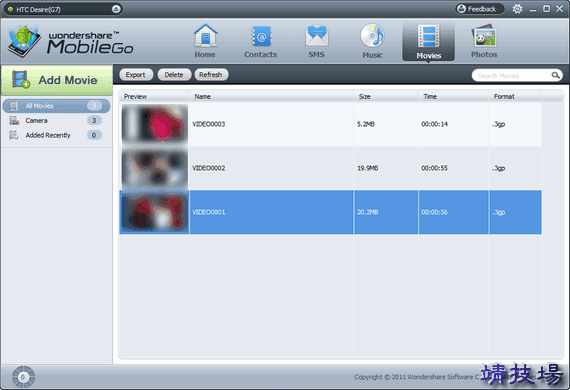Click the Added Recently count badge
The image size is (570, 390).
[x=94, y=135]
